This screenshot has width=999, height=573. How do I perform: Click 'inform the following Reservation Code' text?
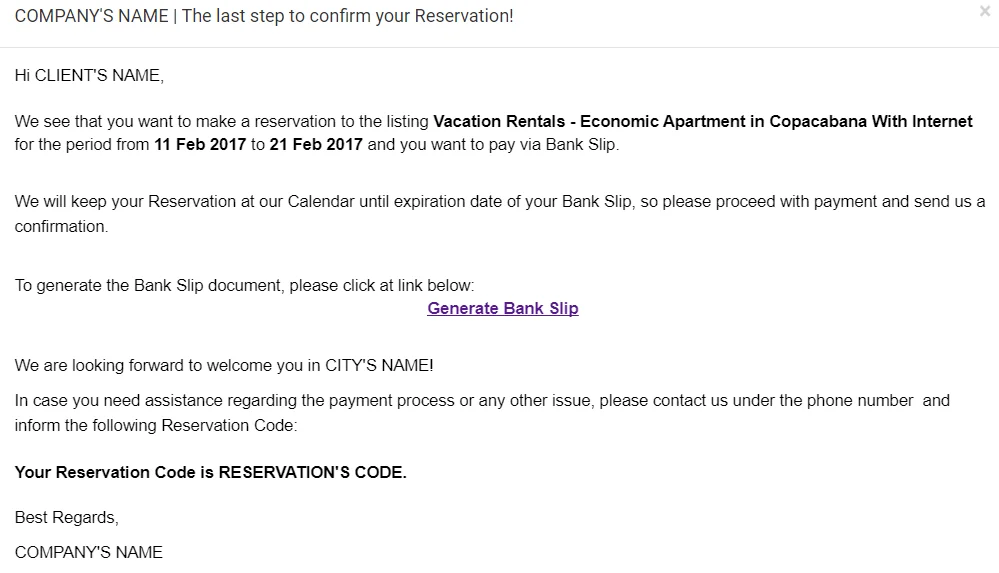click(x=156, y=425)
